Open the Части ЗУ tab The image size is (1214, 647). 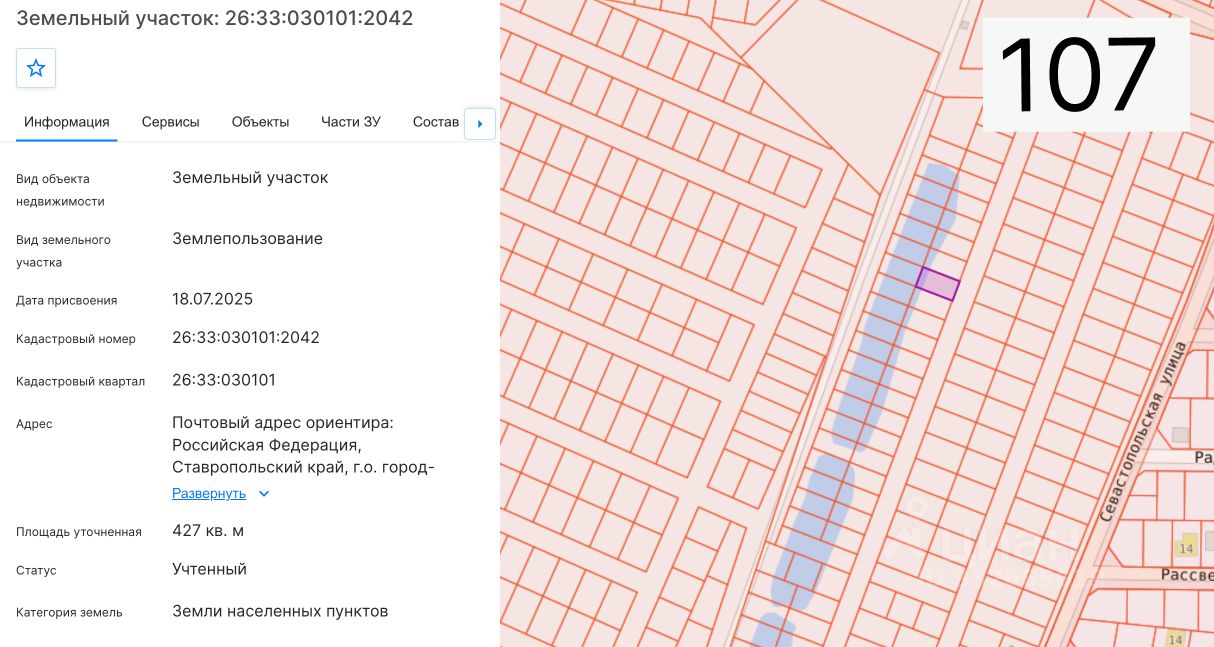click(x=351, y=122)
